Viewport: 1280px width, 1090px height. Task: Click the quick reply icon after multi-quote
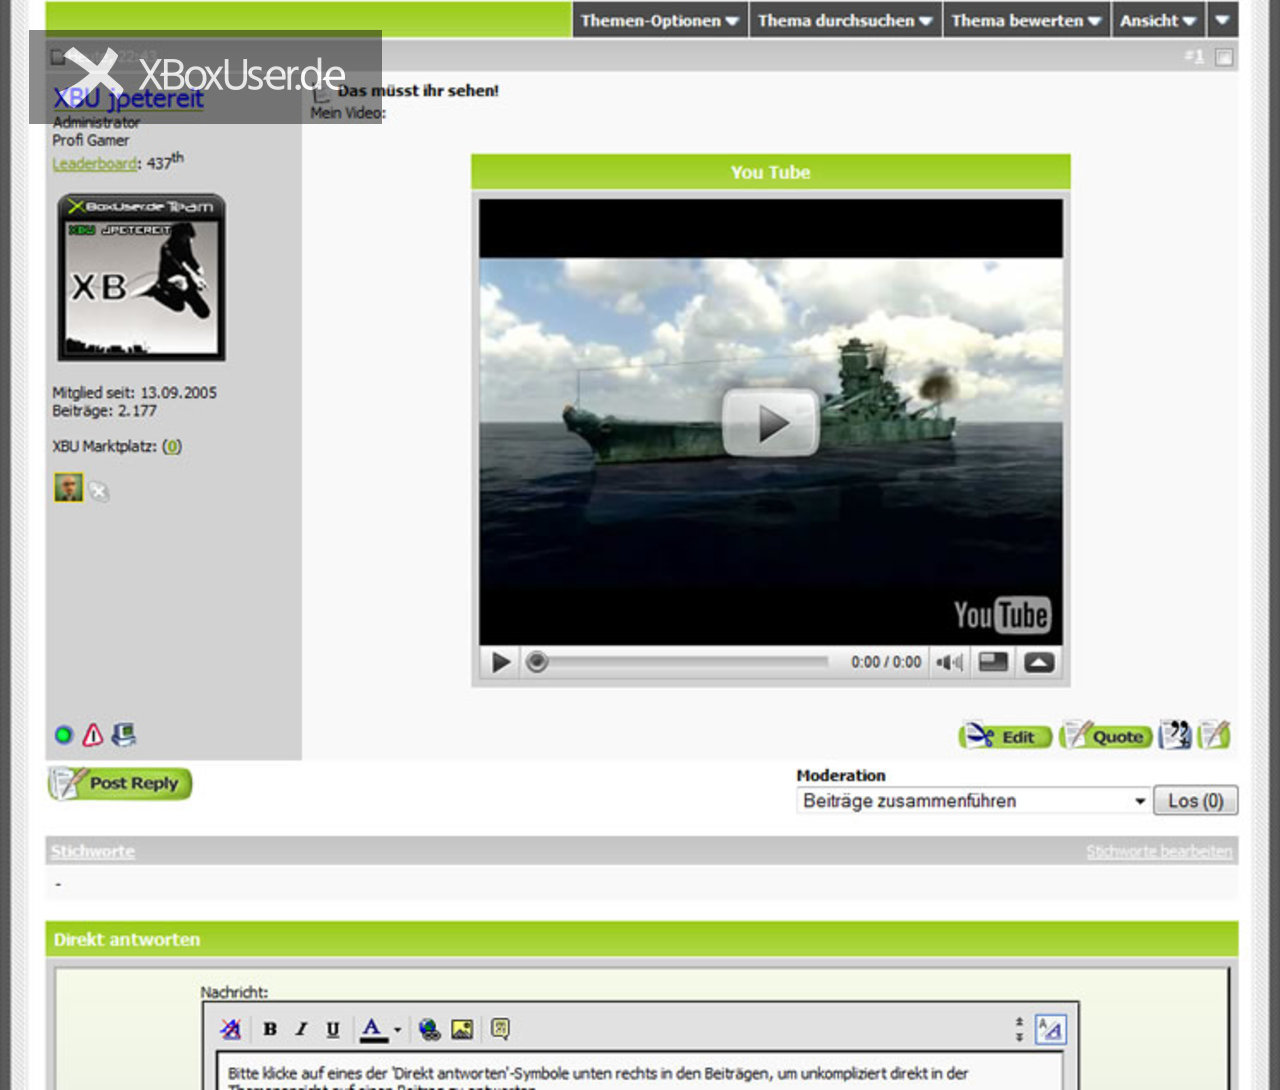[x=1214, y=735]
